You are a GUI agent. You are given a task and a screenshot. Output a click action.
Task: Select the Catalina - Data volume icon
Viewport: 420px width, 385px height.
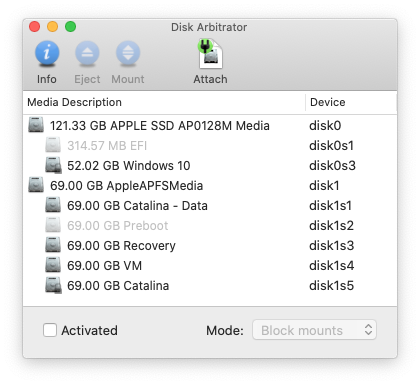53,205
